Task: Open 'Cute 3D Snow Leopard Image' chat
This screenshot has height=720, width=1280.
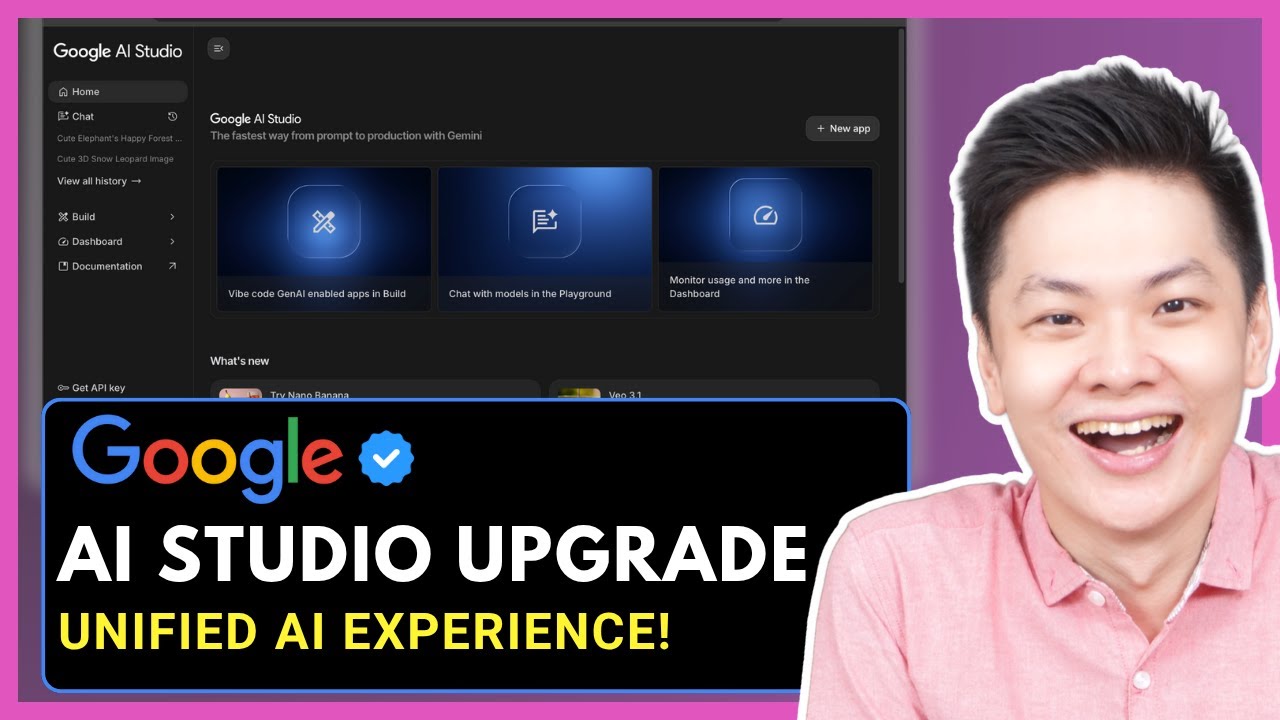Action: (115, 159)
